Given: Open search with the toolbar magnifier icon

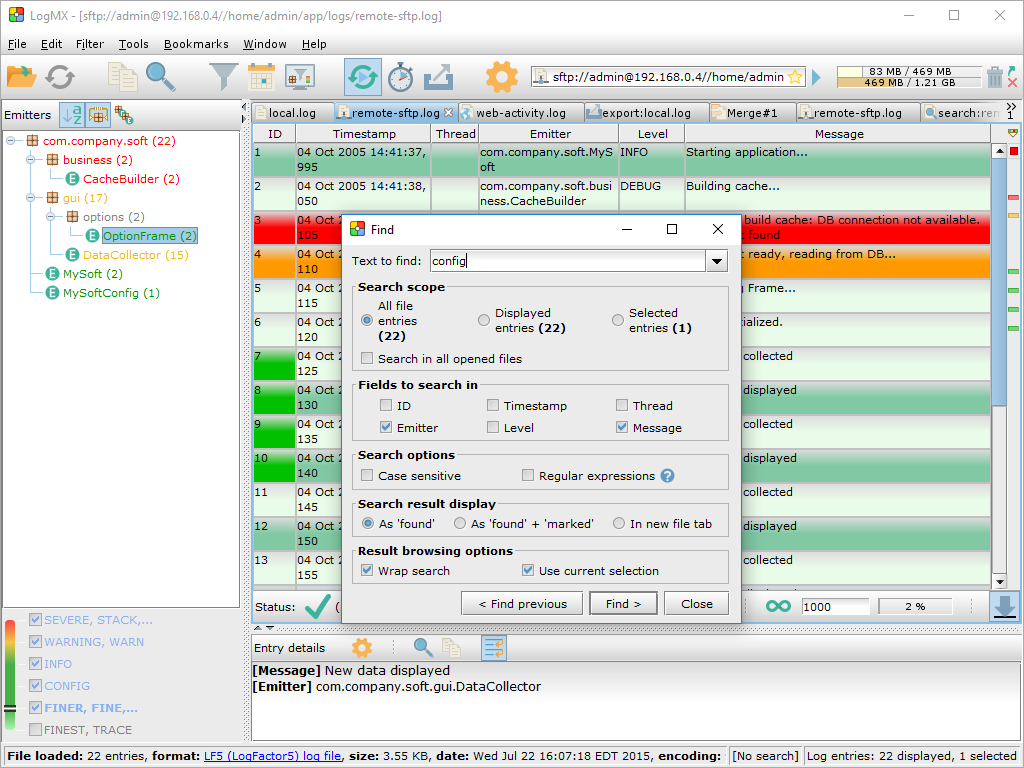Looking at the screenshot, I should (x=160, y=76).
